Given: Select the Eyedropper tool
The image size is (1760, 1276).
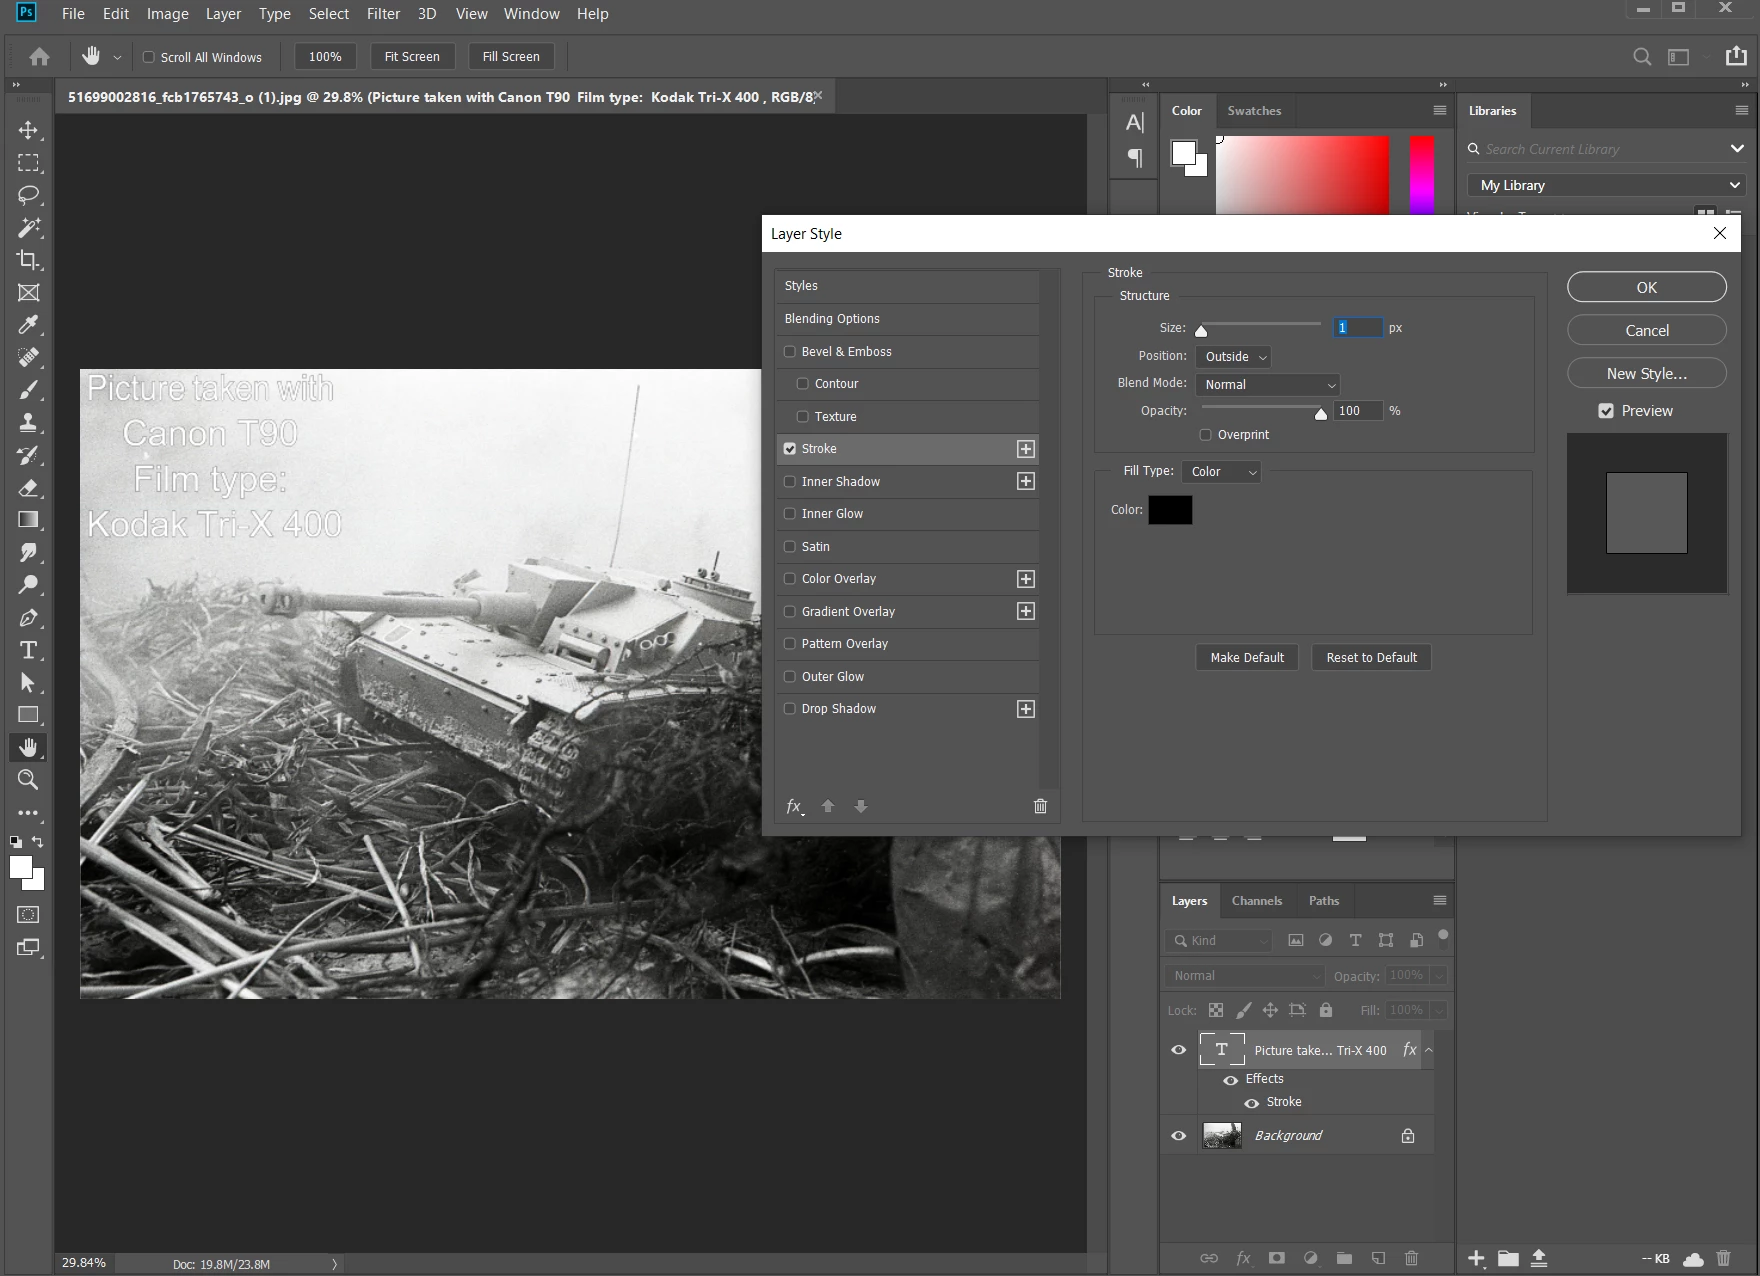Looking at the screenshot, I should click(x=28, y=325).
